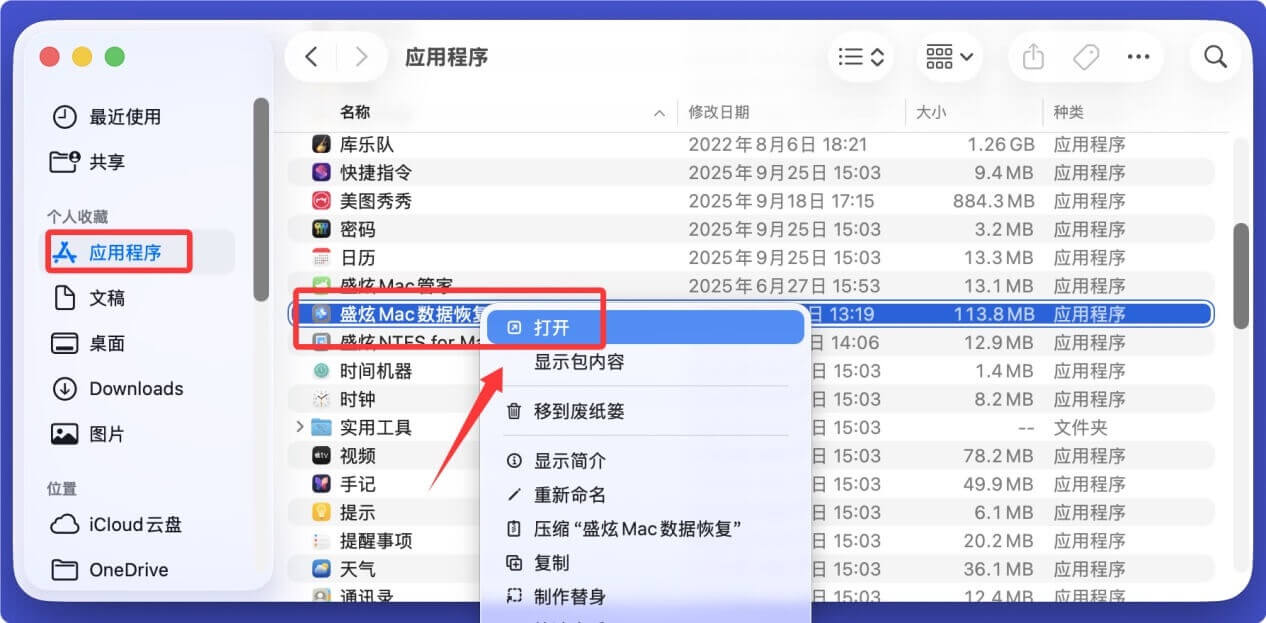
Task: Expand the 实用工具 folder disclosure triangle
Action: 300,426
